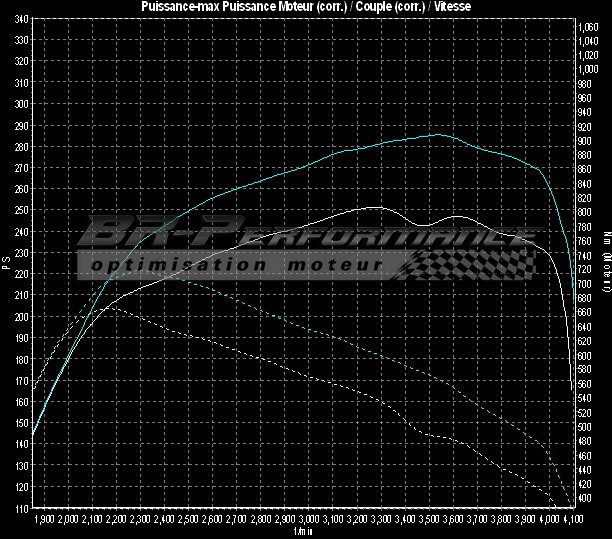Click the 1,800 label on the RPM axis

43,521
